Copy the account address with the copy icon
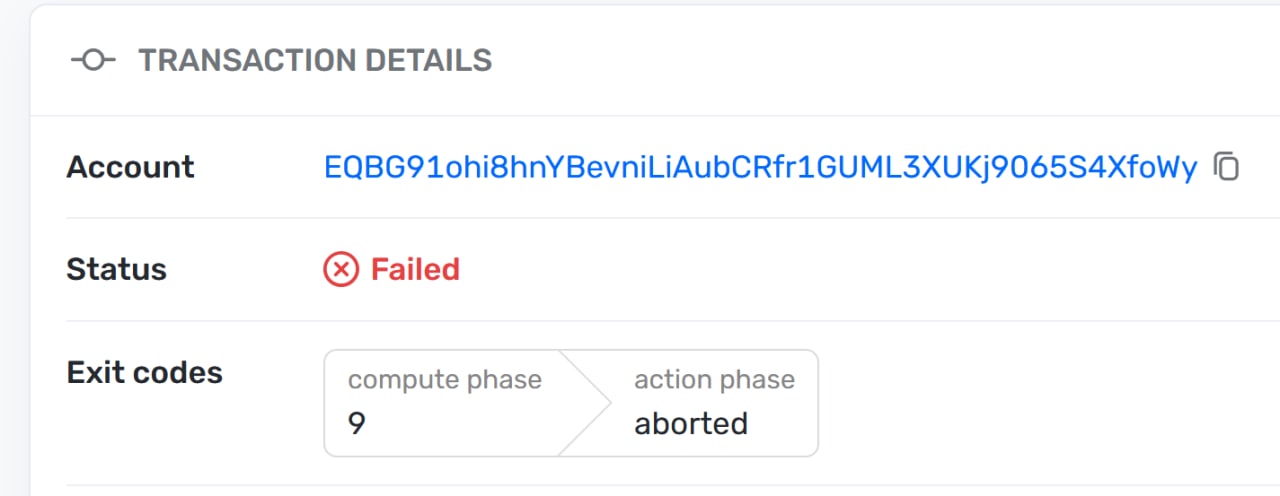 (1226, 167)
